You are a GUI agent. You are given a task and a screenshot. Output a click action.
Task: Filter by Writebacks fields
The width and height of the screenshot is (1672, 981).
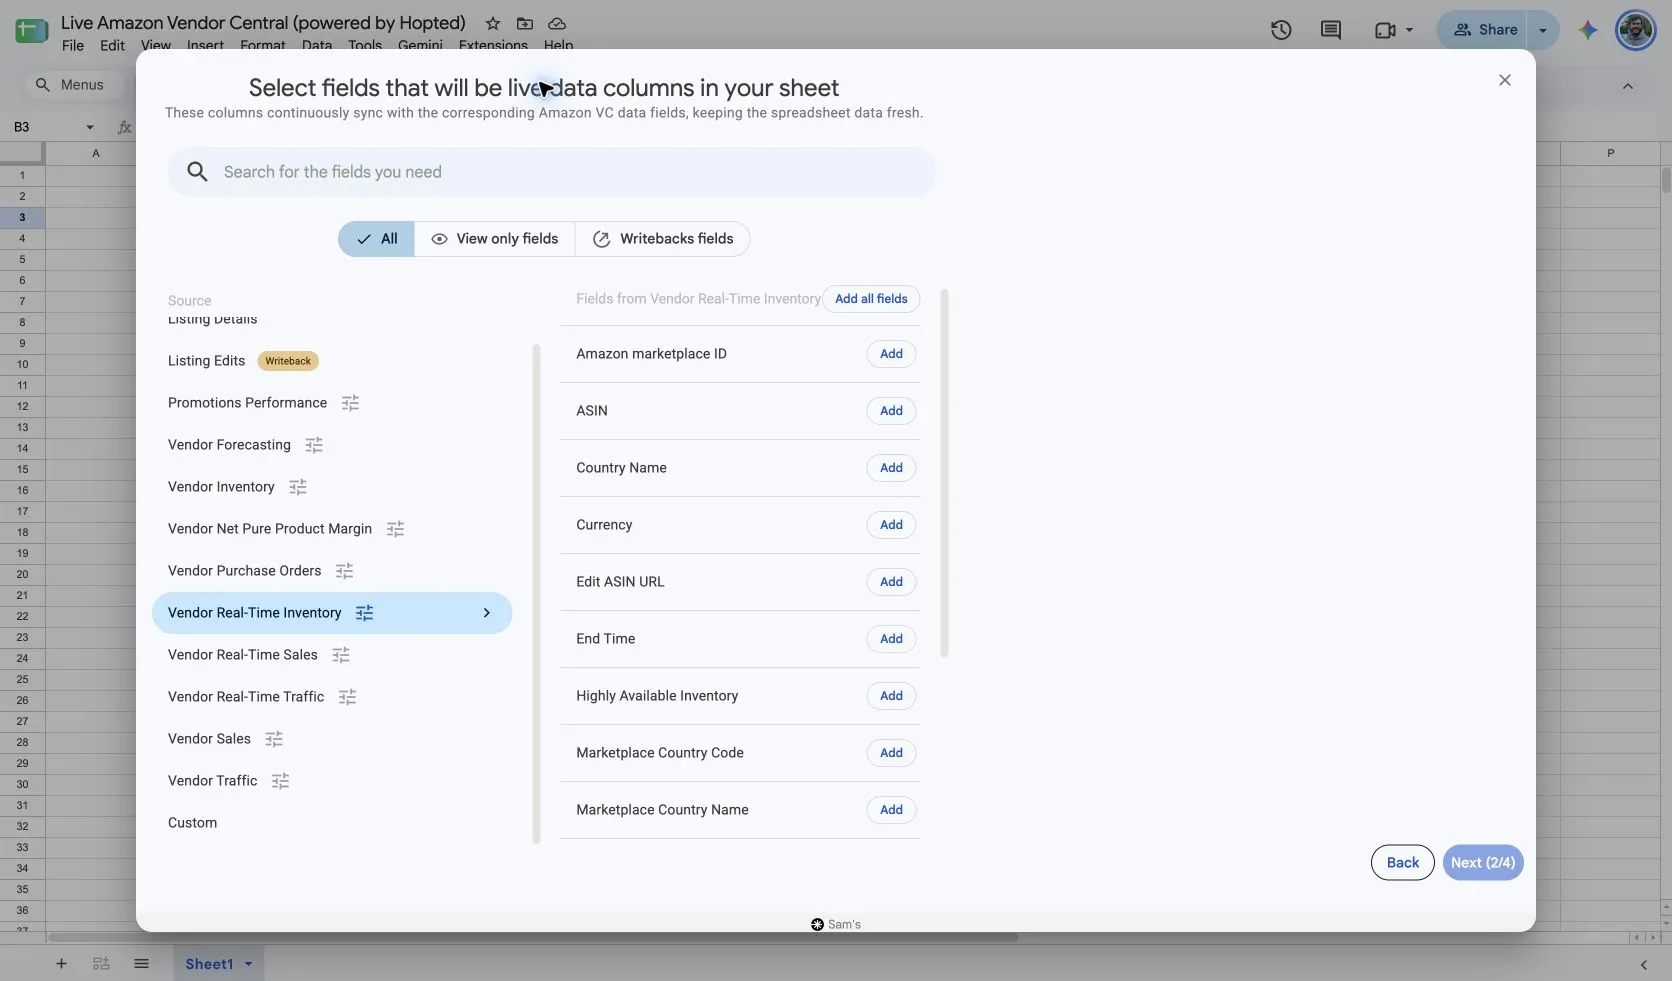point(663,239)
